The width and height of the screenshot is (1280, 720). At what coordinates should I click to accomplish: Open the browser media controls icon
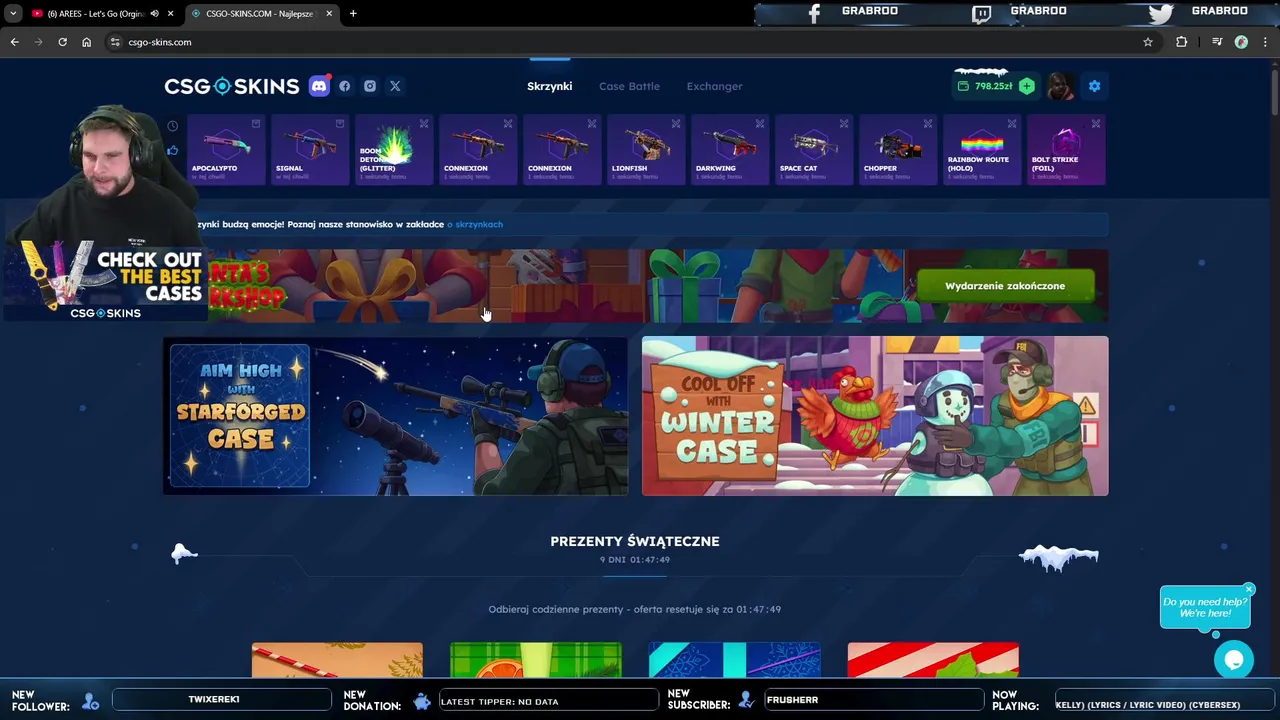[x=1217, y=42]
